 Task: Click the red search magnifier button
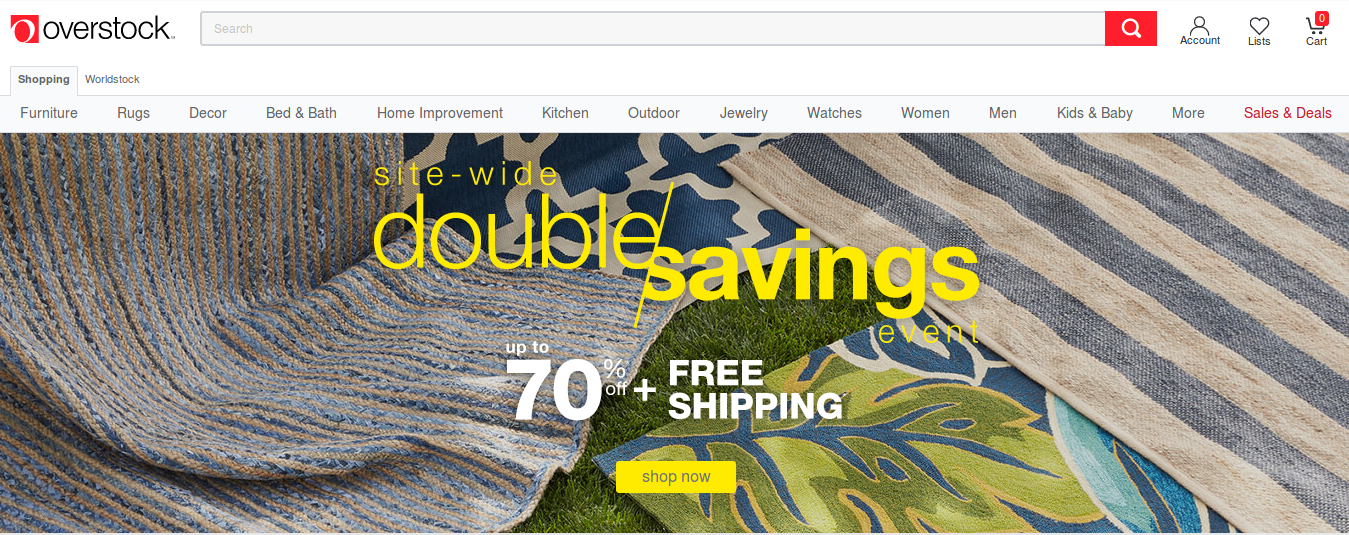[x=1131, y=28]
